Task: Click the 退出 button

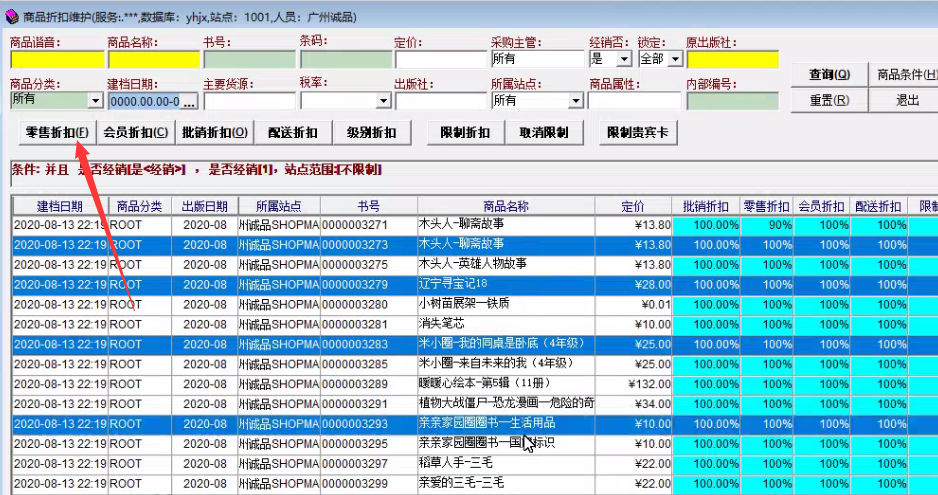Action: [906, 100]
